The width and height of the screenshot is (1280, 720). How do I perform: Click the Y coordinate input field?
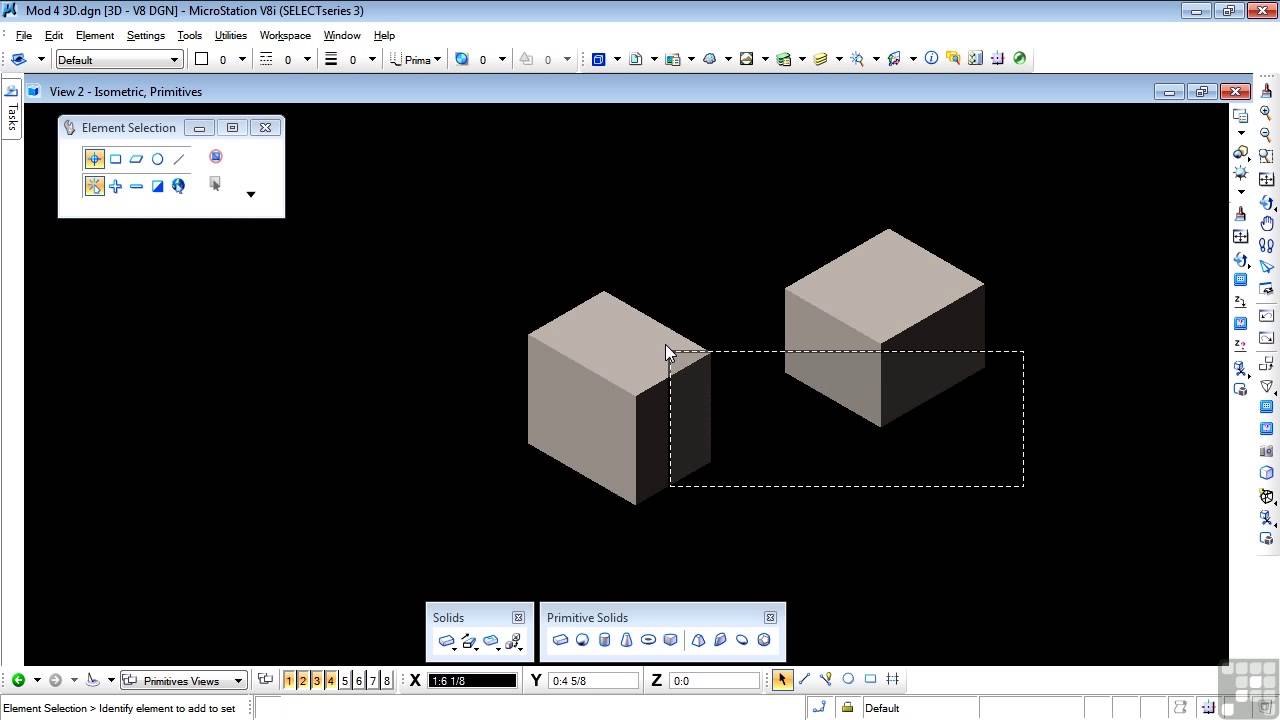coord(594,681)
